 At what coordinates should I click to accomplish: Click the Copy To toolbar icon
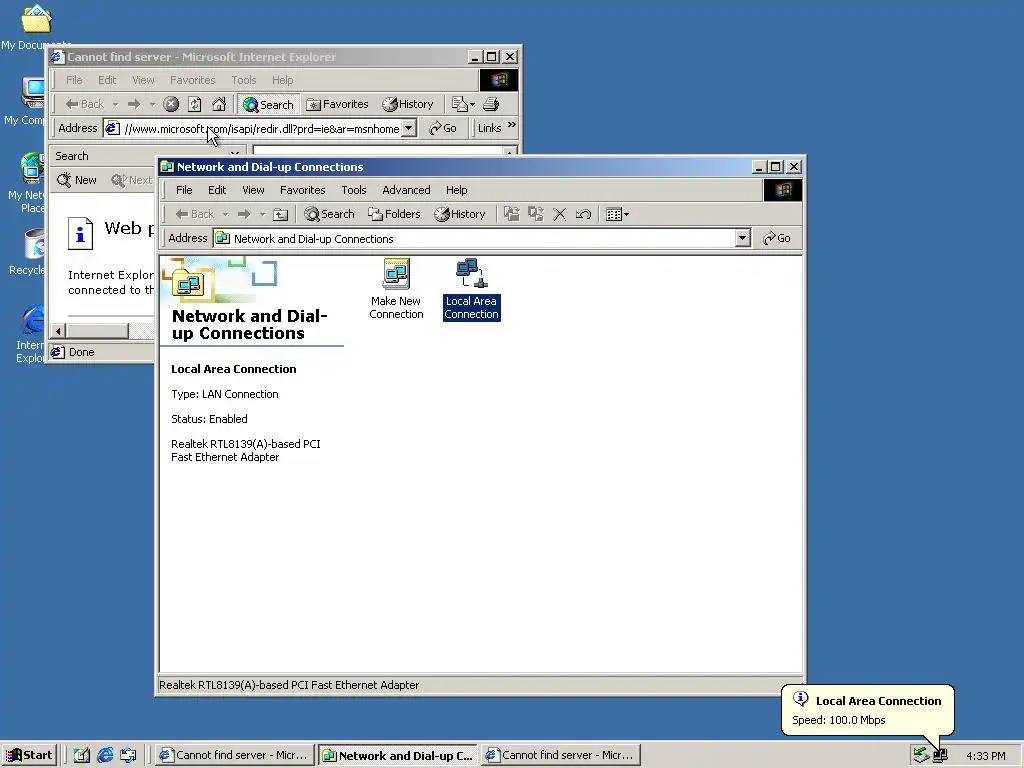pyautogui.click(x=536, y=214)
